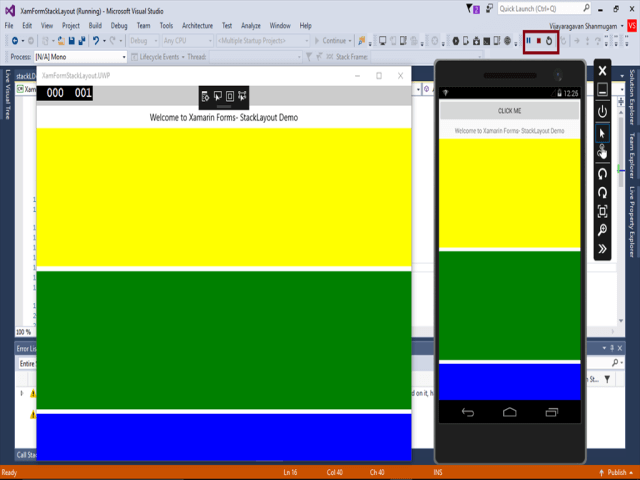Undo the last action in the toolbar
This screenshot has height=480, width=640.
coord(96,41)
